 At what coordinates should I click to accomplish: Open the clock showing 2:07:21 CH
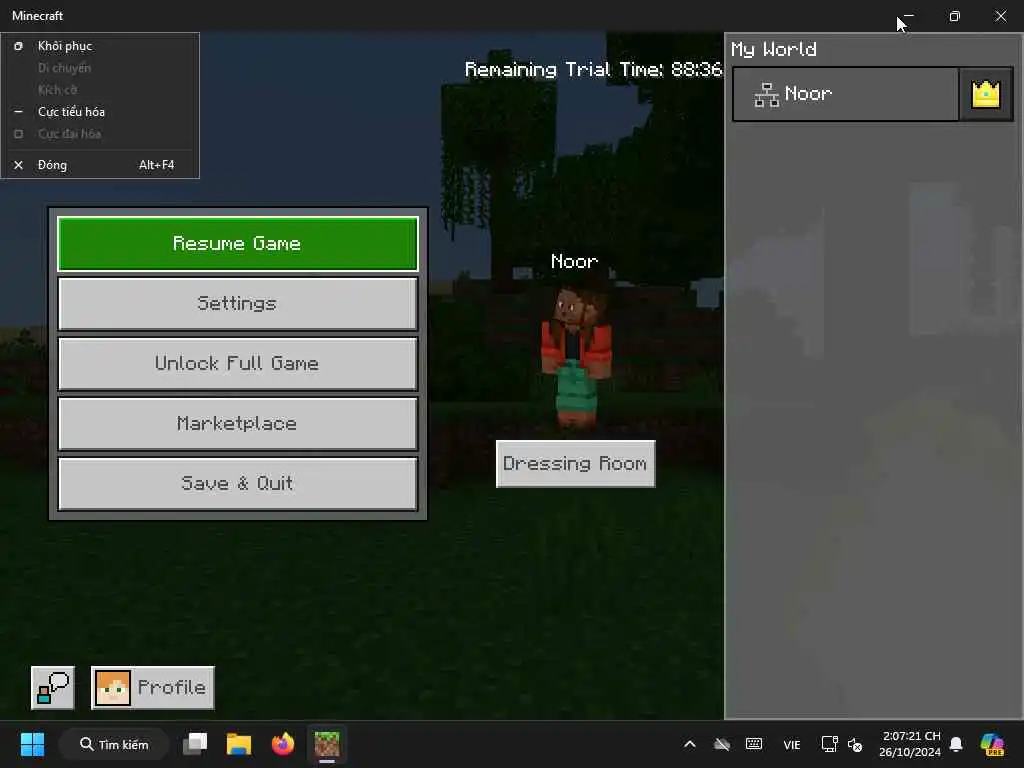tap(910, 744)
